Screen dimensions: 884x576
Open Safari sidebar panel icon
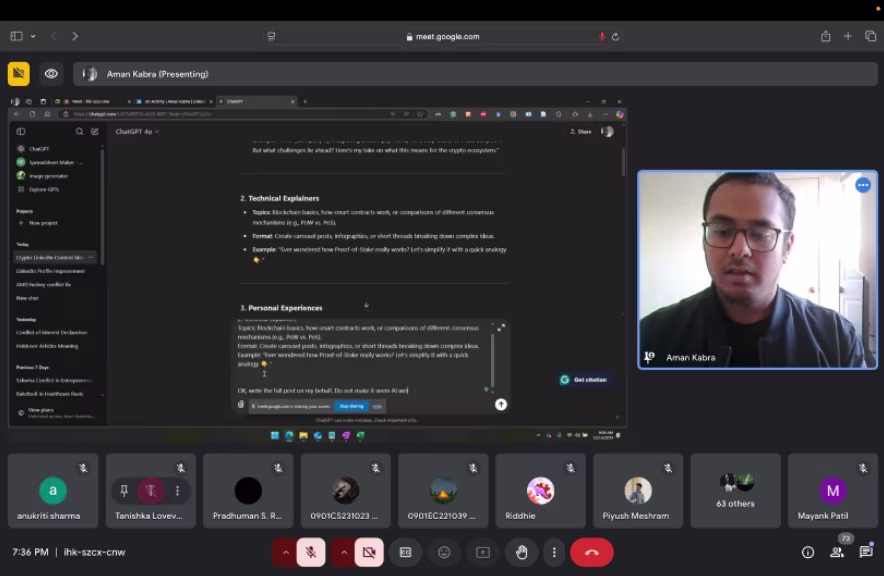point(16,36)
